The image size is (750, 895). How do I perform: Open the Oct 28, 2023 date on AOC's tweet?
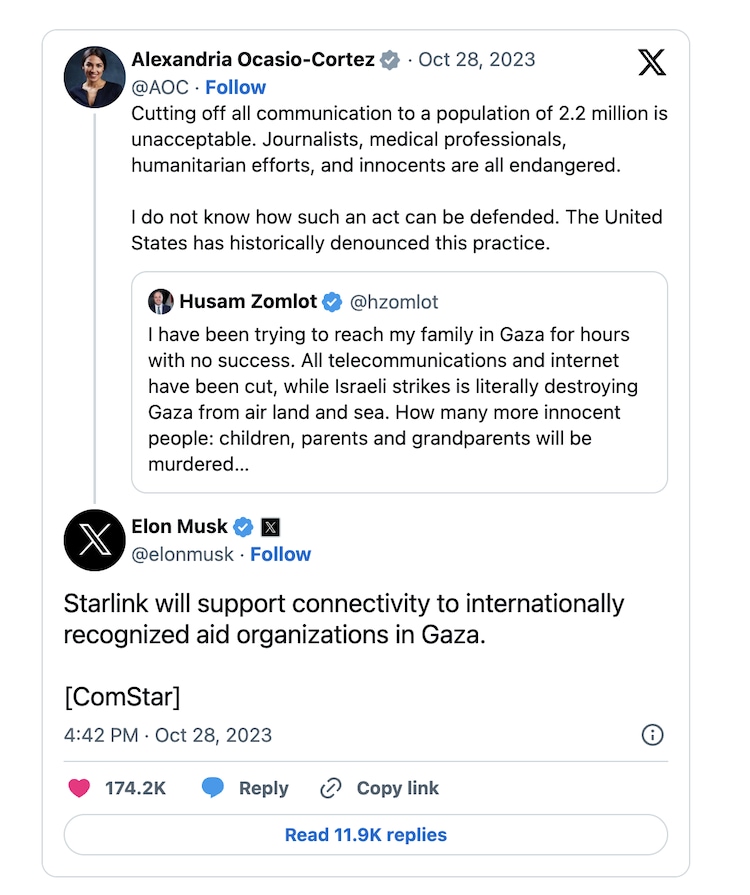[476, 59]
